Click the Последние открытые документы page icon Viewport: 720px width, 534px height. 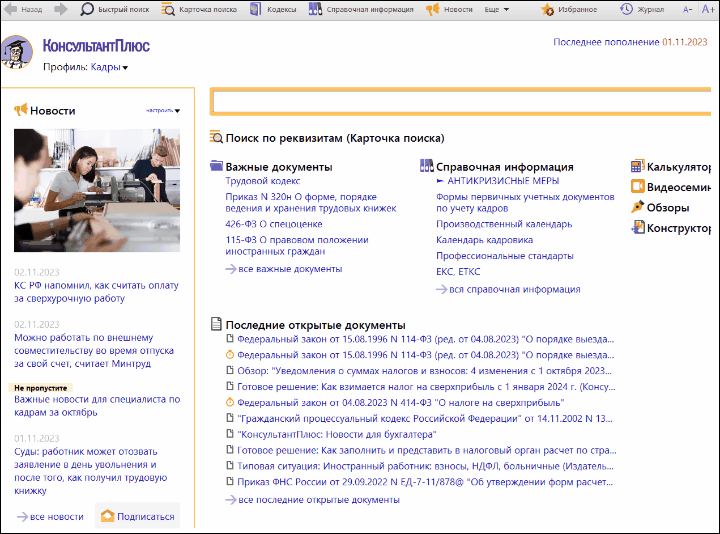pos(216,324)
